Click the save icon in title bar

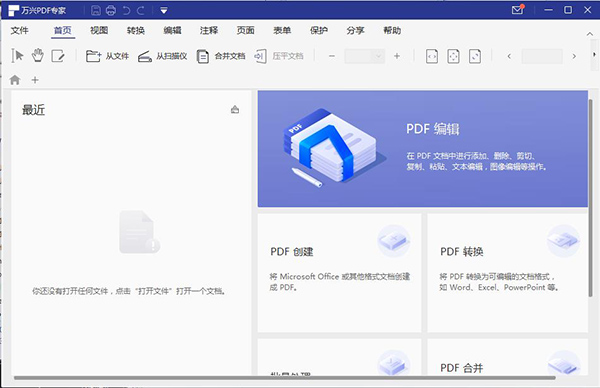point(96,10)
